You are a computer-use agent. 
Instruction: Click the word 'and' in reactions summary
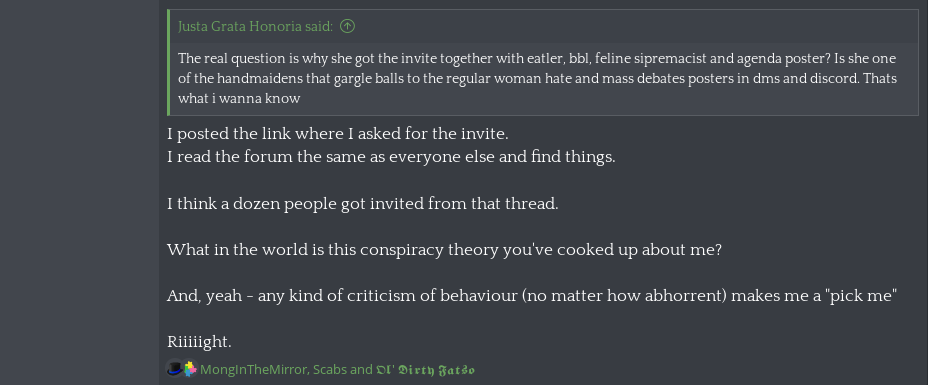pos(361,370)
